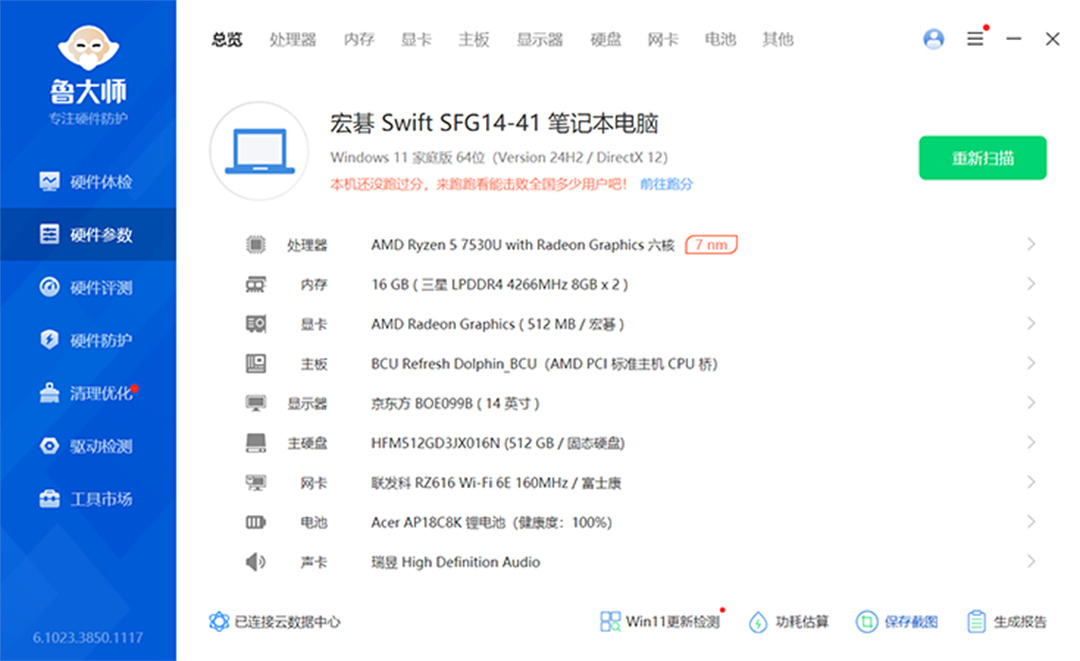Switch to the 硬盘 tab
This screenshot has height=661, width=1080.
coord(606,40)
